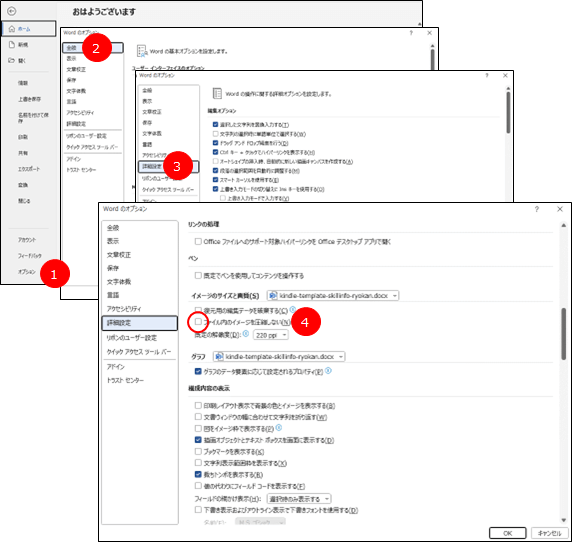This screenshot has width=572, height=542.
Task: Check the Office ファイルへのサポート対象ハイパーリンク option
Action: tap(198, 241)
